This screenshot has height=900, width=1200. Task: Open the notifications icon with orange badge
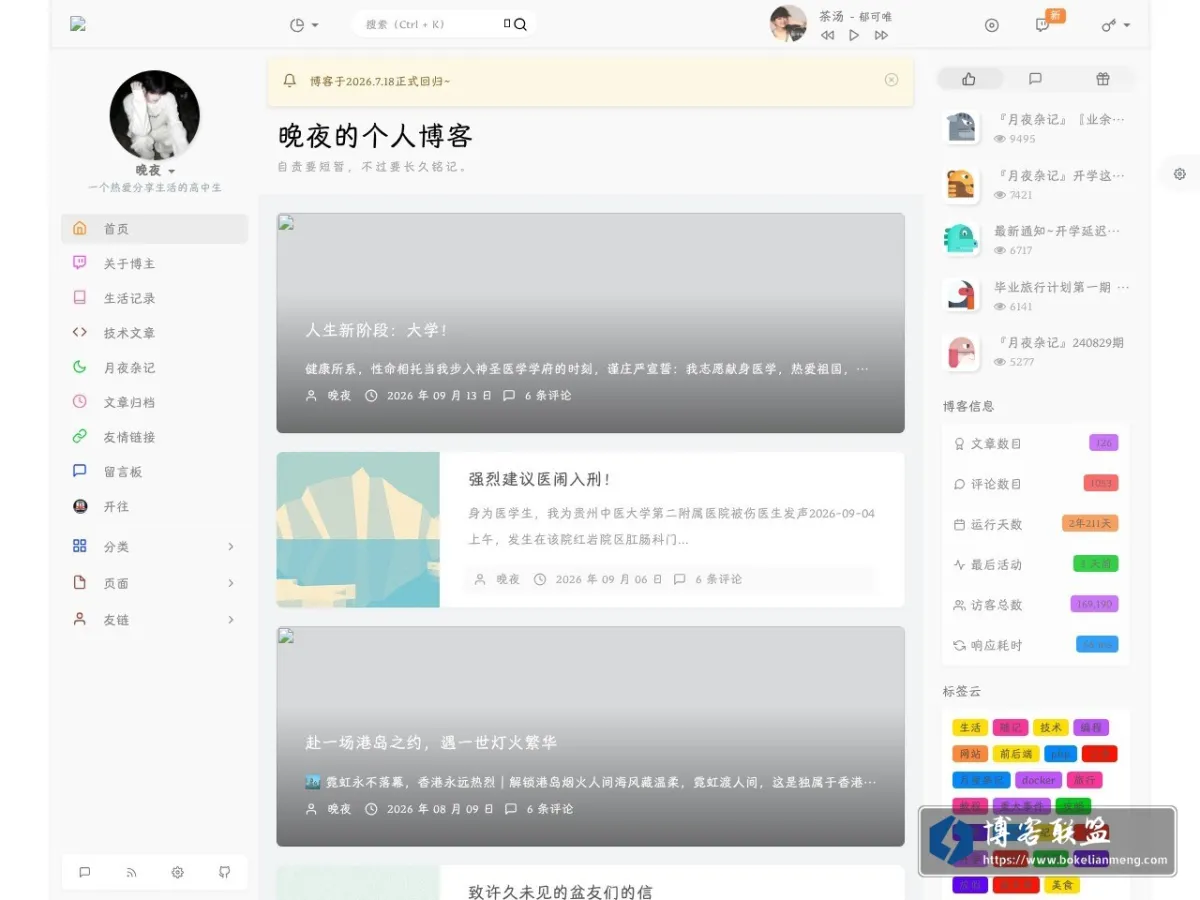[x=1043, y=25]
